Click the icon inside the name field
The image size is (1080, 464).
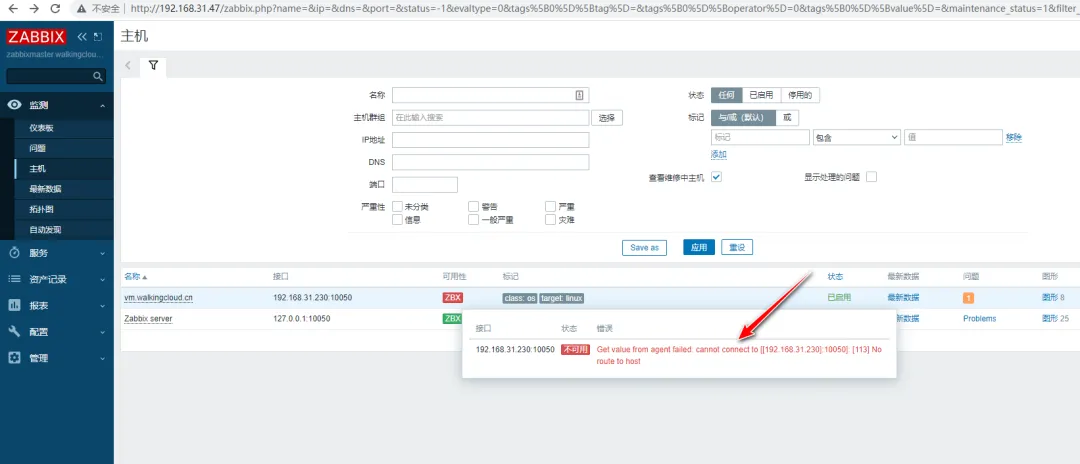click(579, 95)
